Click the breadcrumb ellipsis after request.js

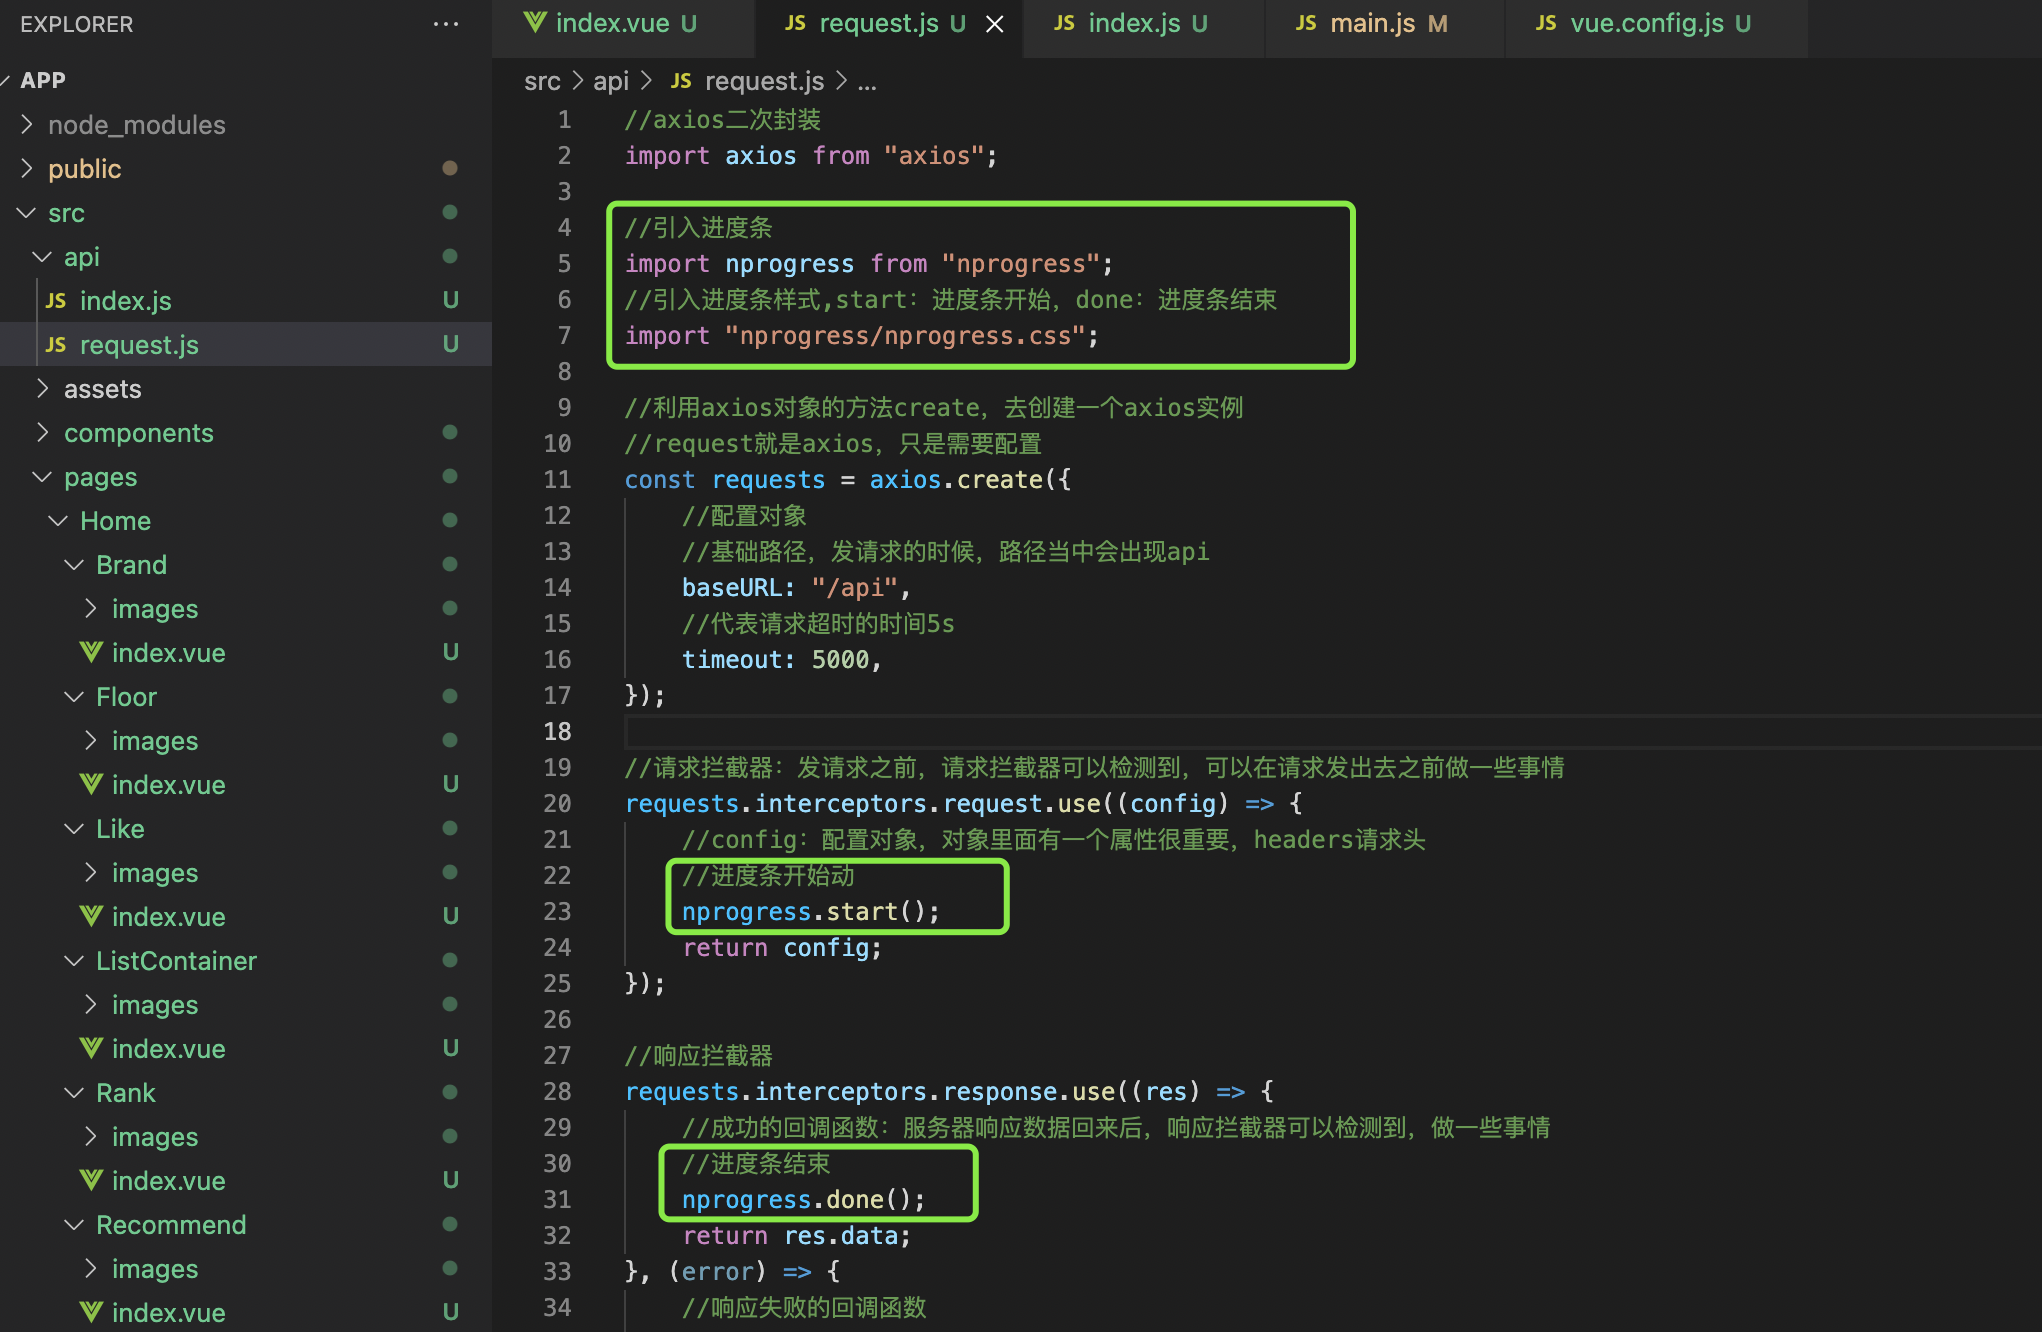pyautogui.click(x=867, y=82)
